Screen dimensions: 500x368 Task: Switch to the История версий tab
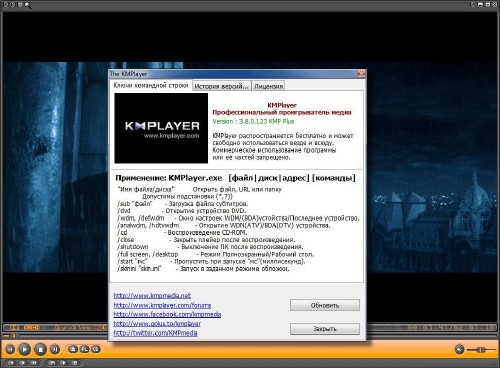221,86
